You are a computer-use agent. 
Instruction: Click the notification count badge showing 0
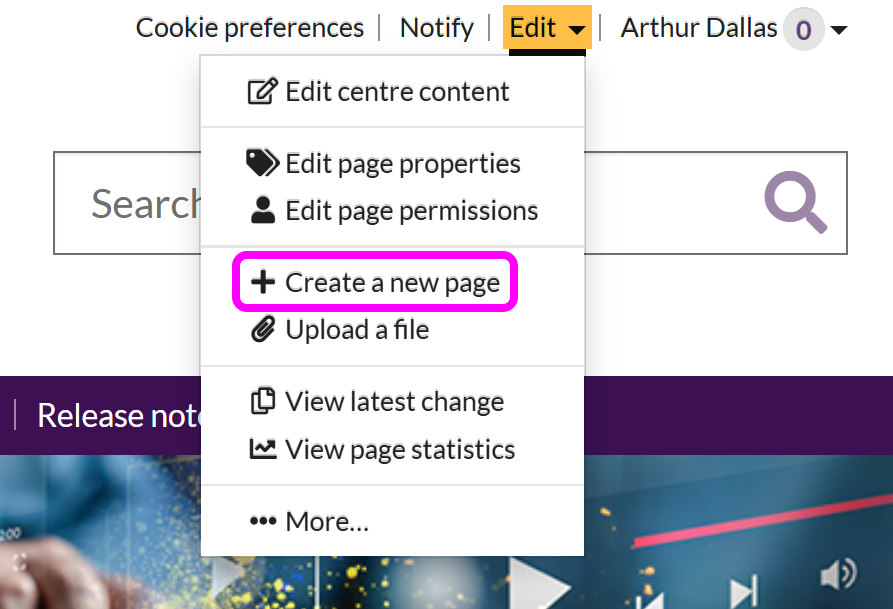[803, 30]
